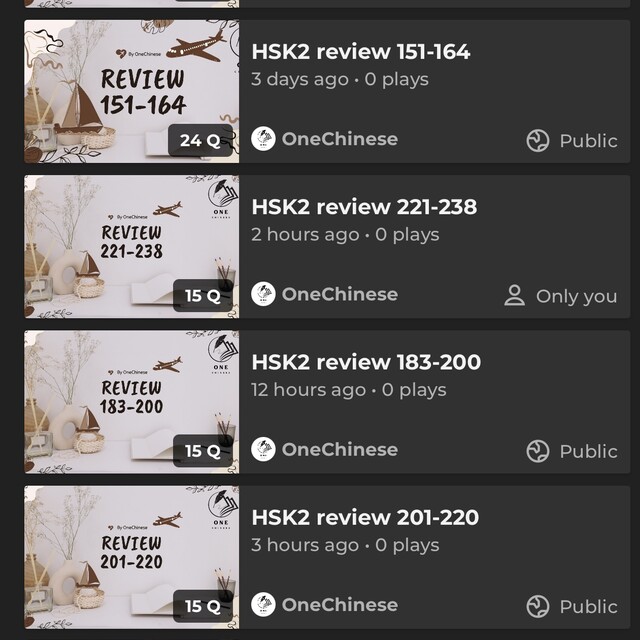Viewport: 640px width, 640px height.
Task: Open the HSK2 review 151-164 title
Action: pyautogui.click(x=361, y=52)
